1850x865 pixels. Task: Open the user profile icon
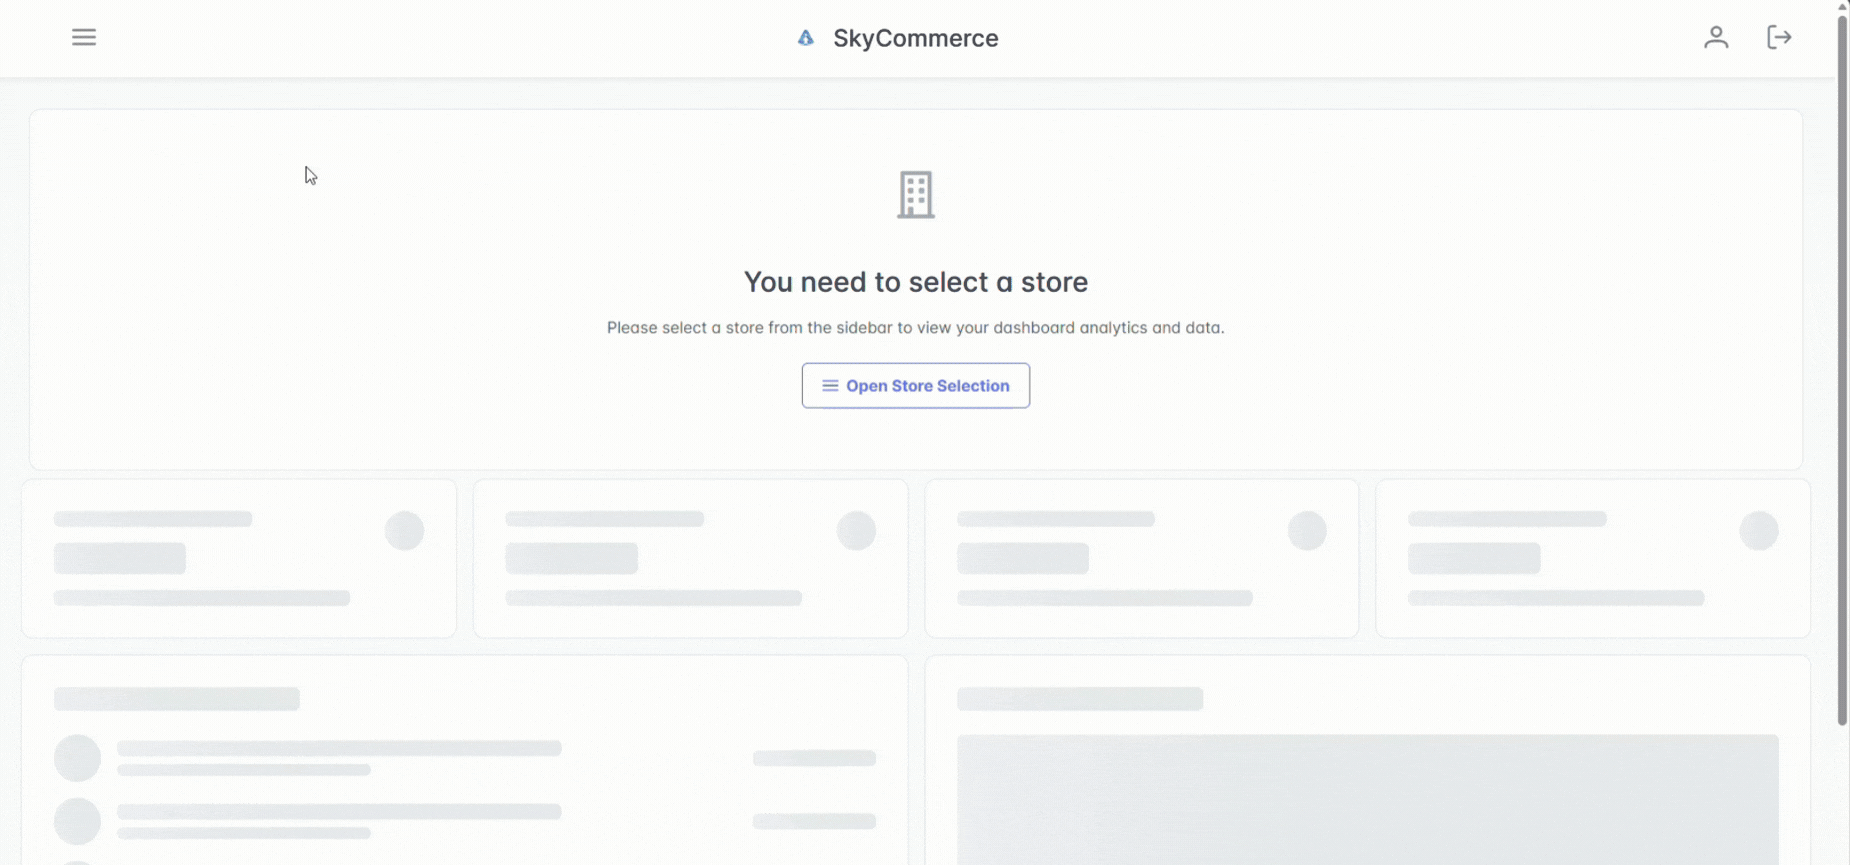tap(1716, 37)
